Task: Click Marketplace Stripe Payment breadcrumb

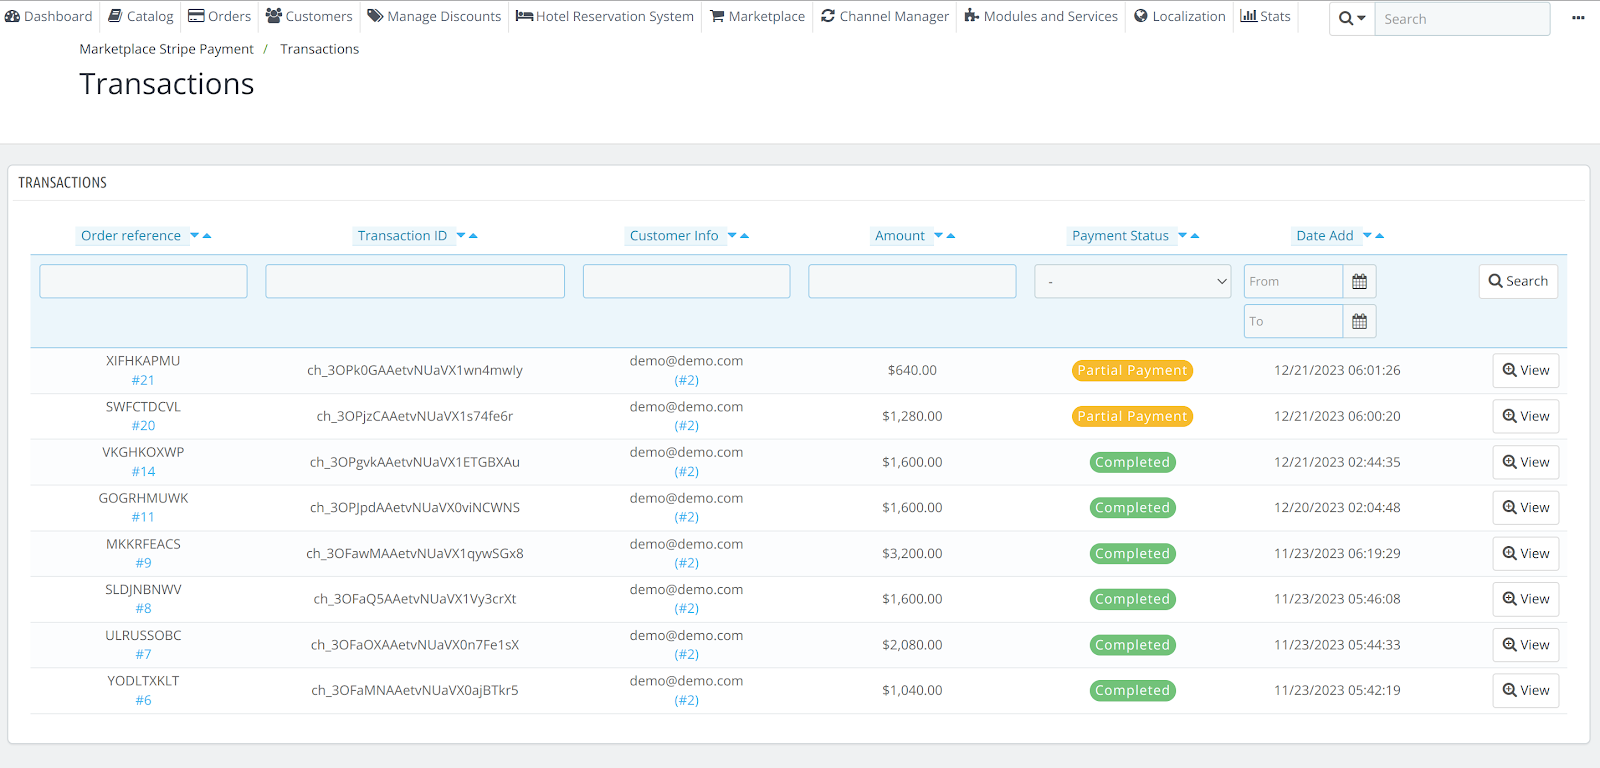Action: tap(166, 49)
